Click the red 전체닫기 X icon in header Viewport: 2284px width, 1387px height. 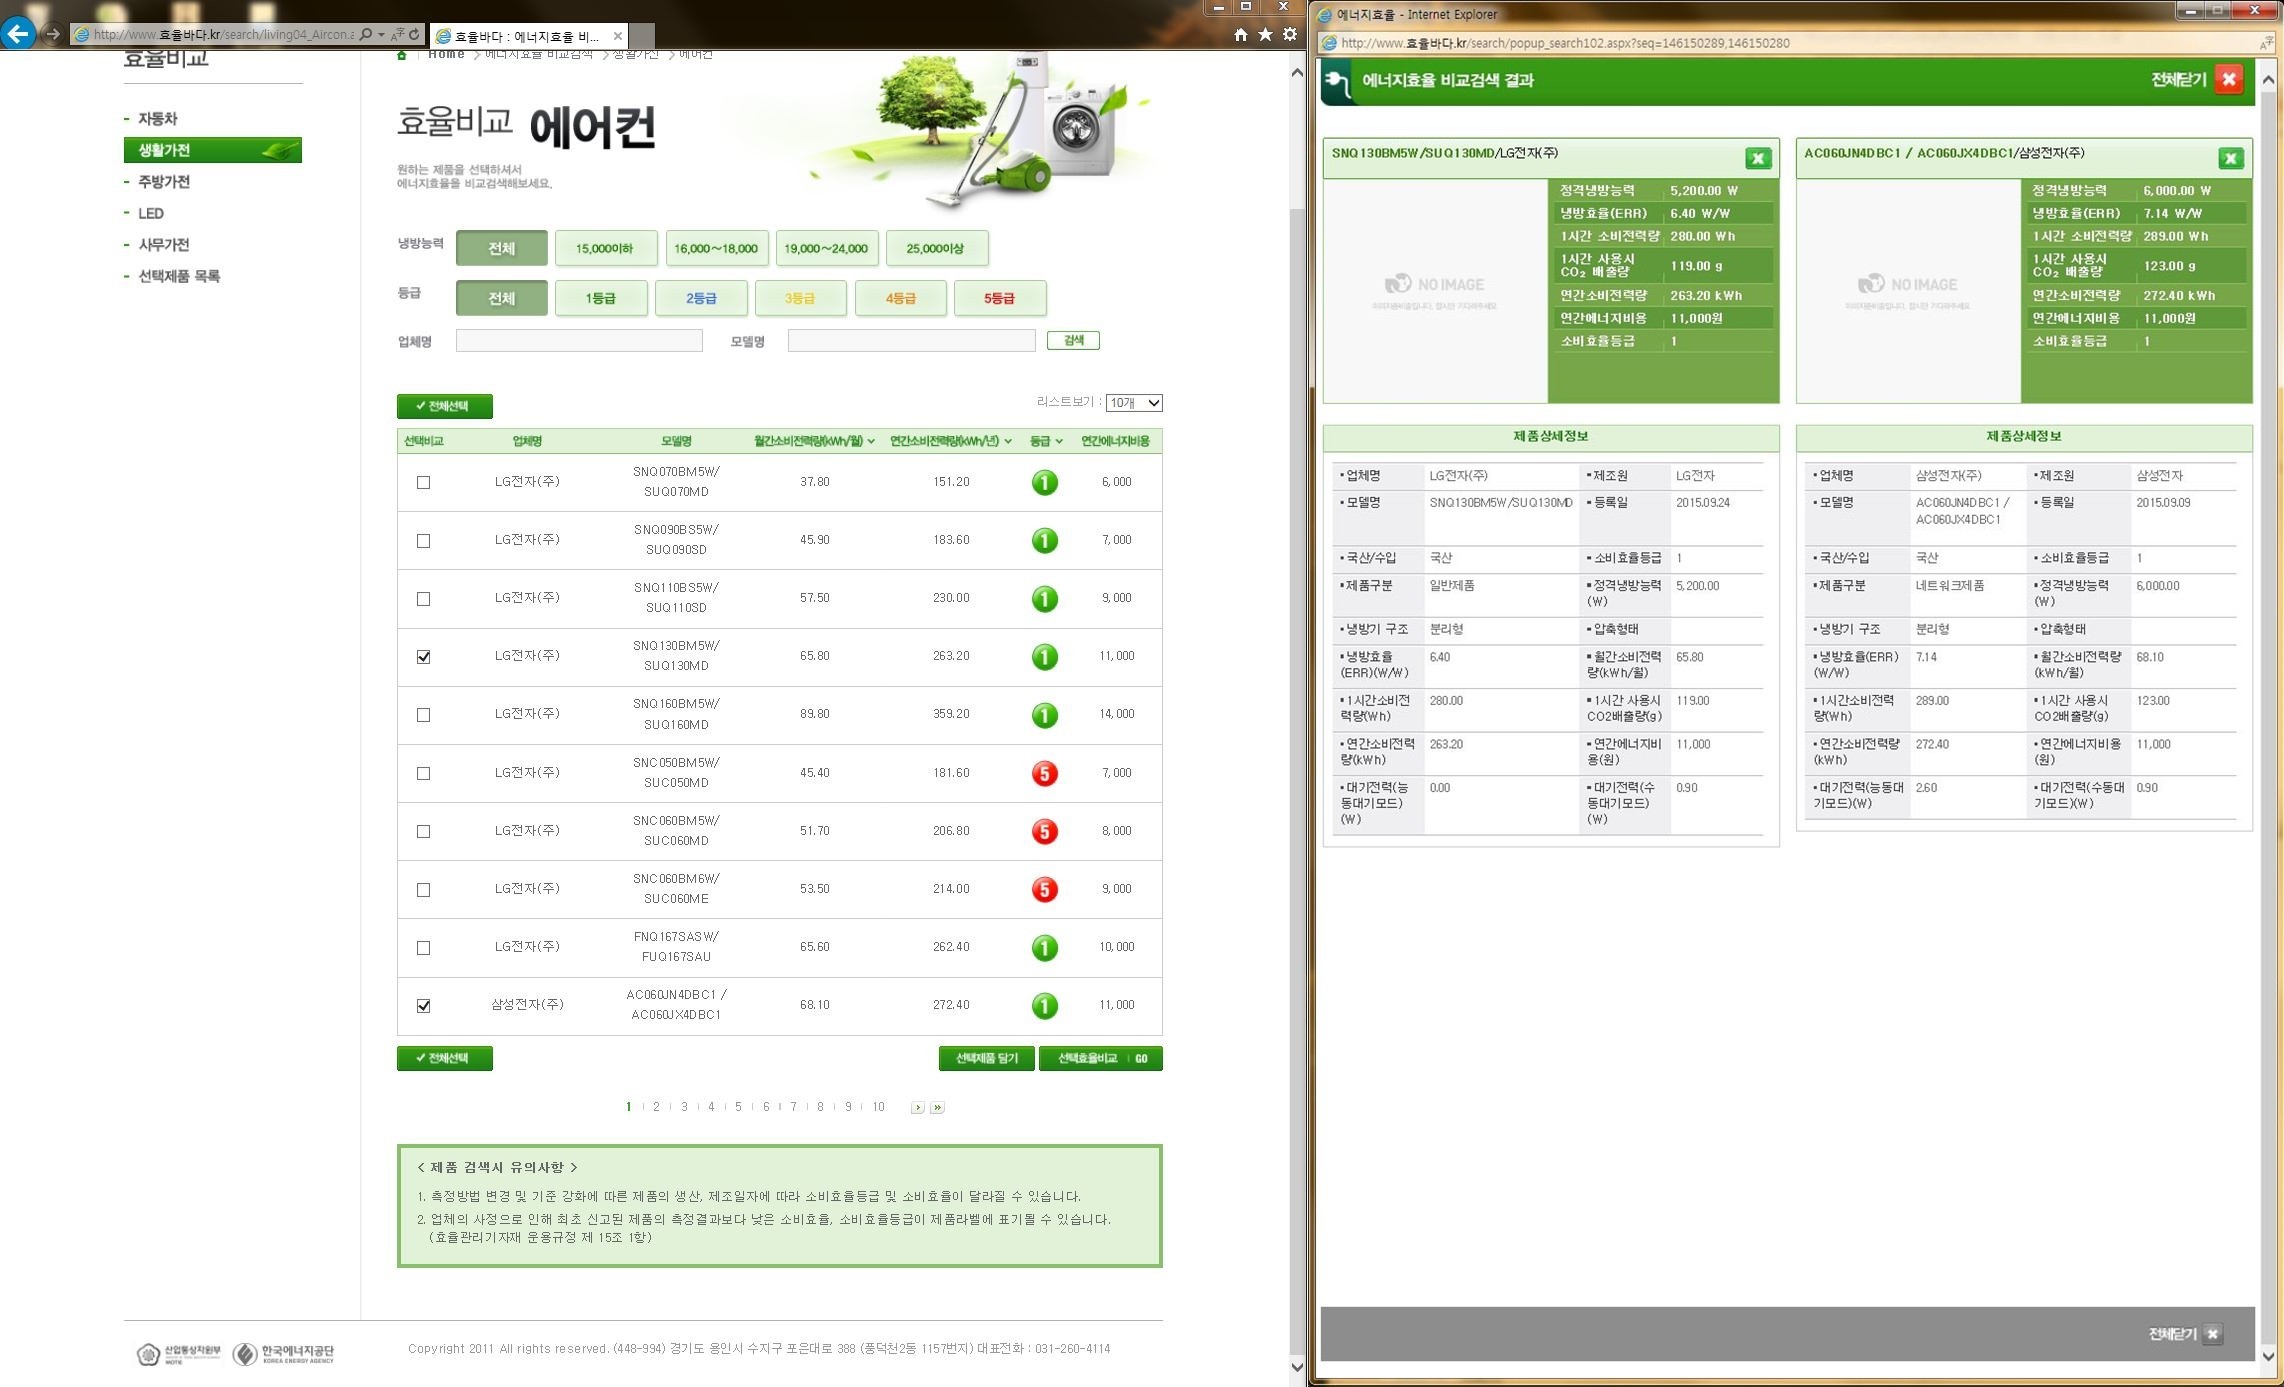tap(2229, 79)
